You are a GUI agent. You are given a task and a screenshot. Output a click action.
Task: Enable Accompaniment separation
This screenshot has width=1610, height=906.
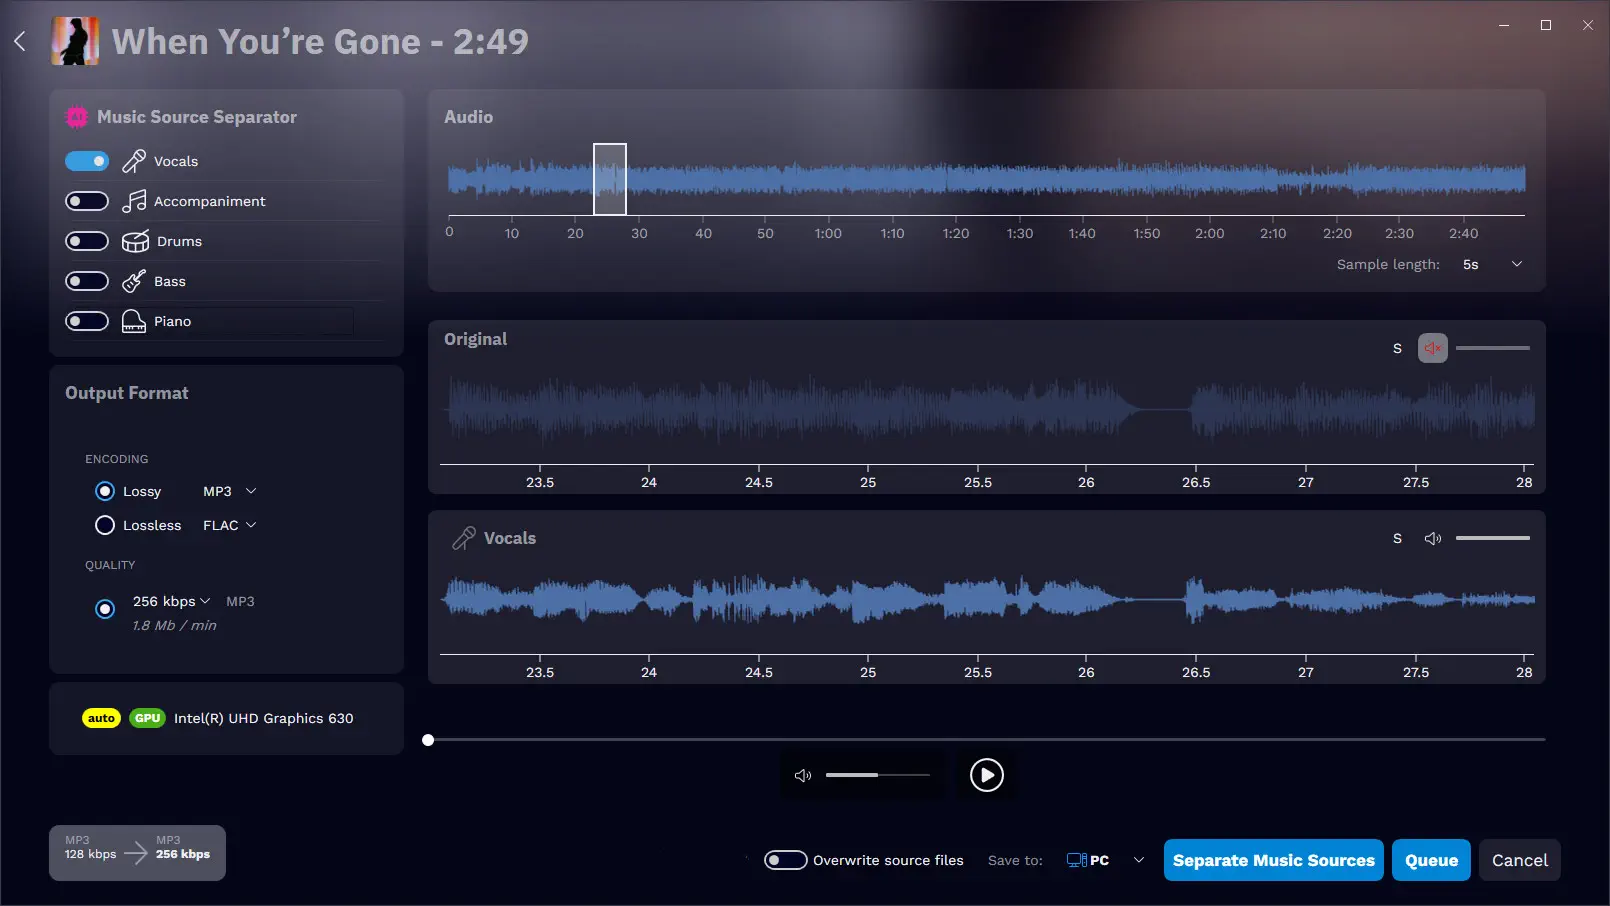click(87, 200)
